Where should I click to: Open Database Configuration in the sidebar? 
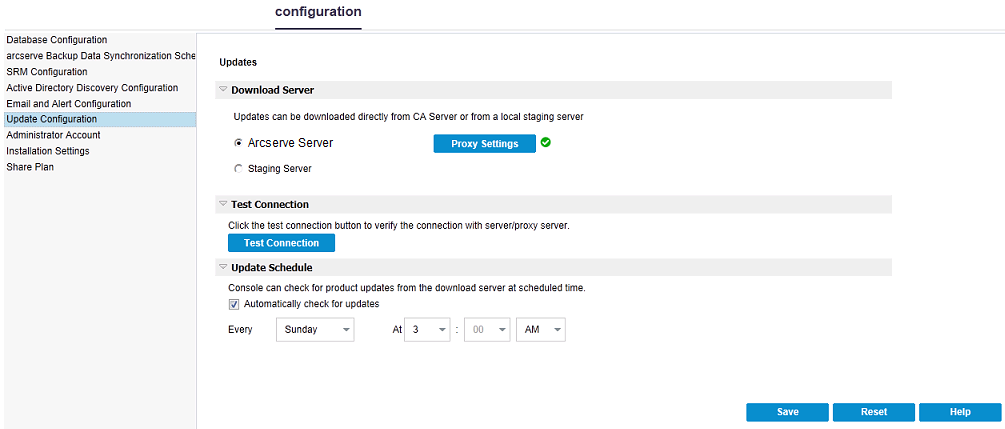(x=57, y=40)
